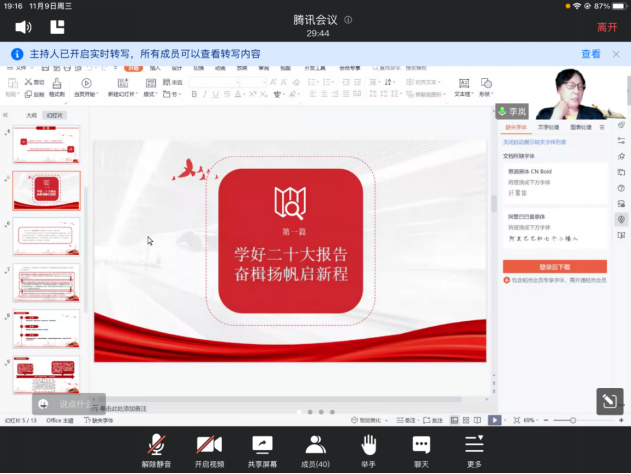Click the info icon beside 腾讯会议 title
Screen dimensions: 631x474
[x=348, y=19]
